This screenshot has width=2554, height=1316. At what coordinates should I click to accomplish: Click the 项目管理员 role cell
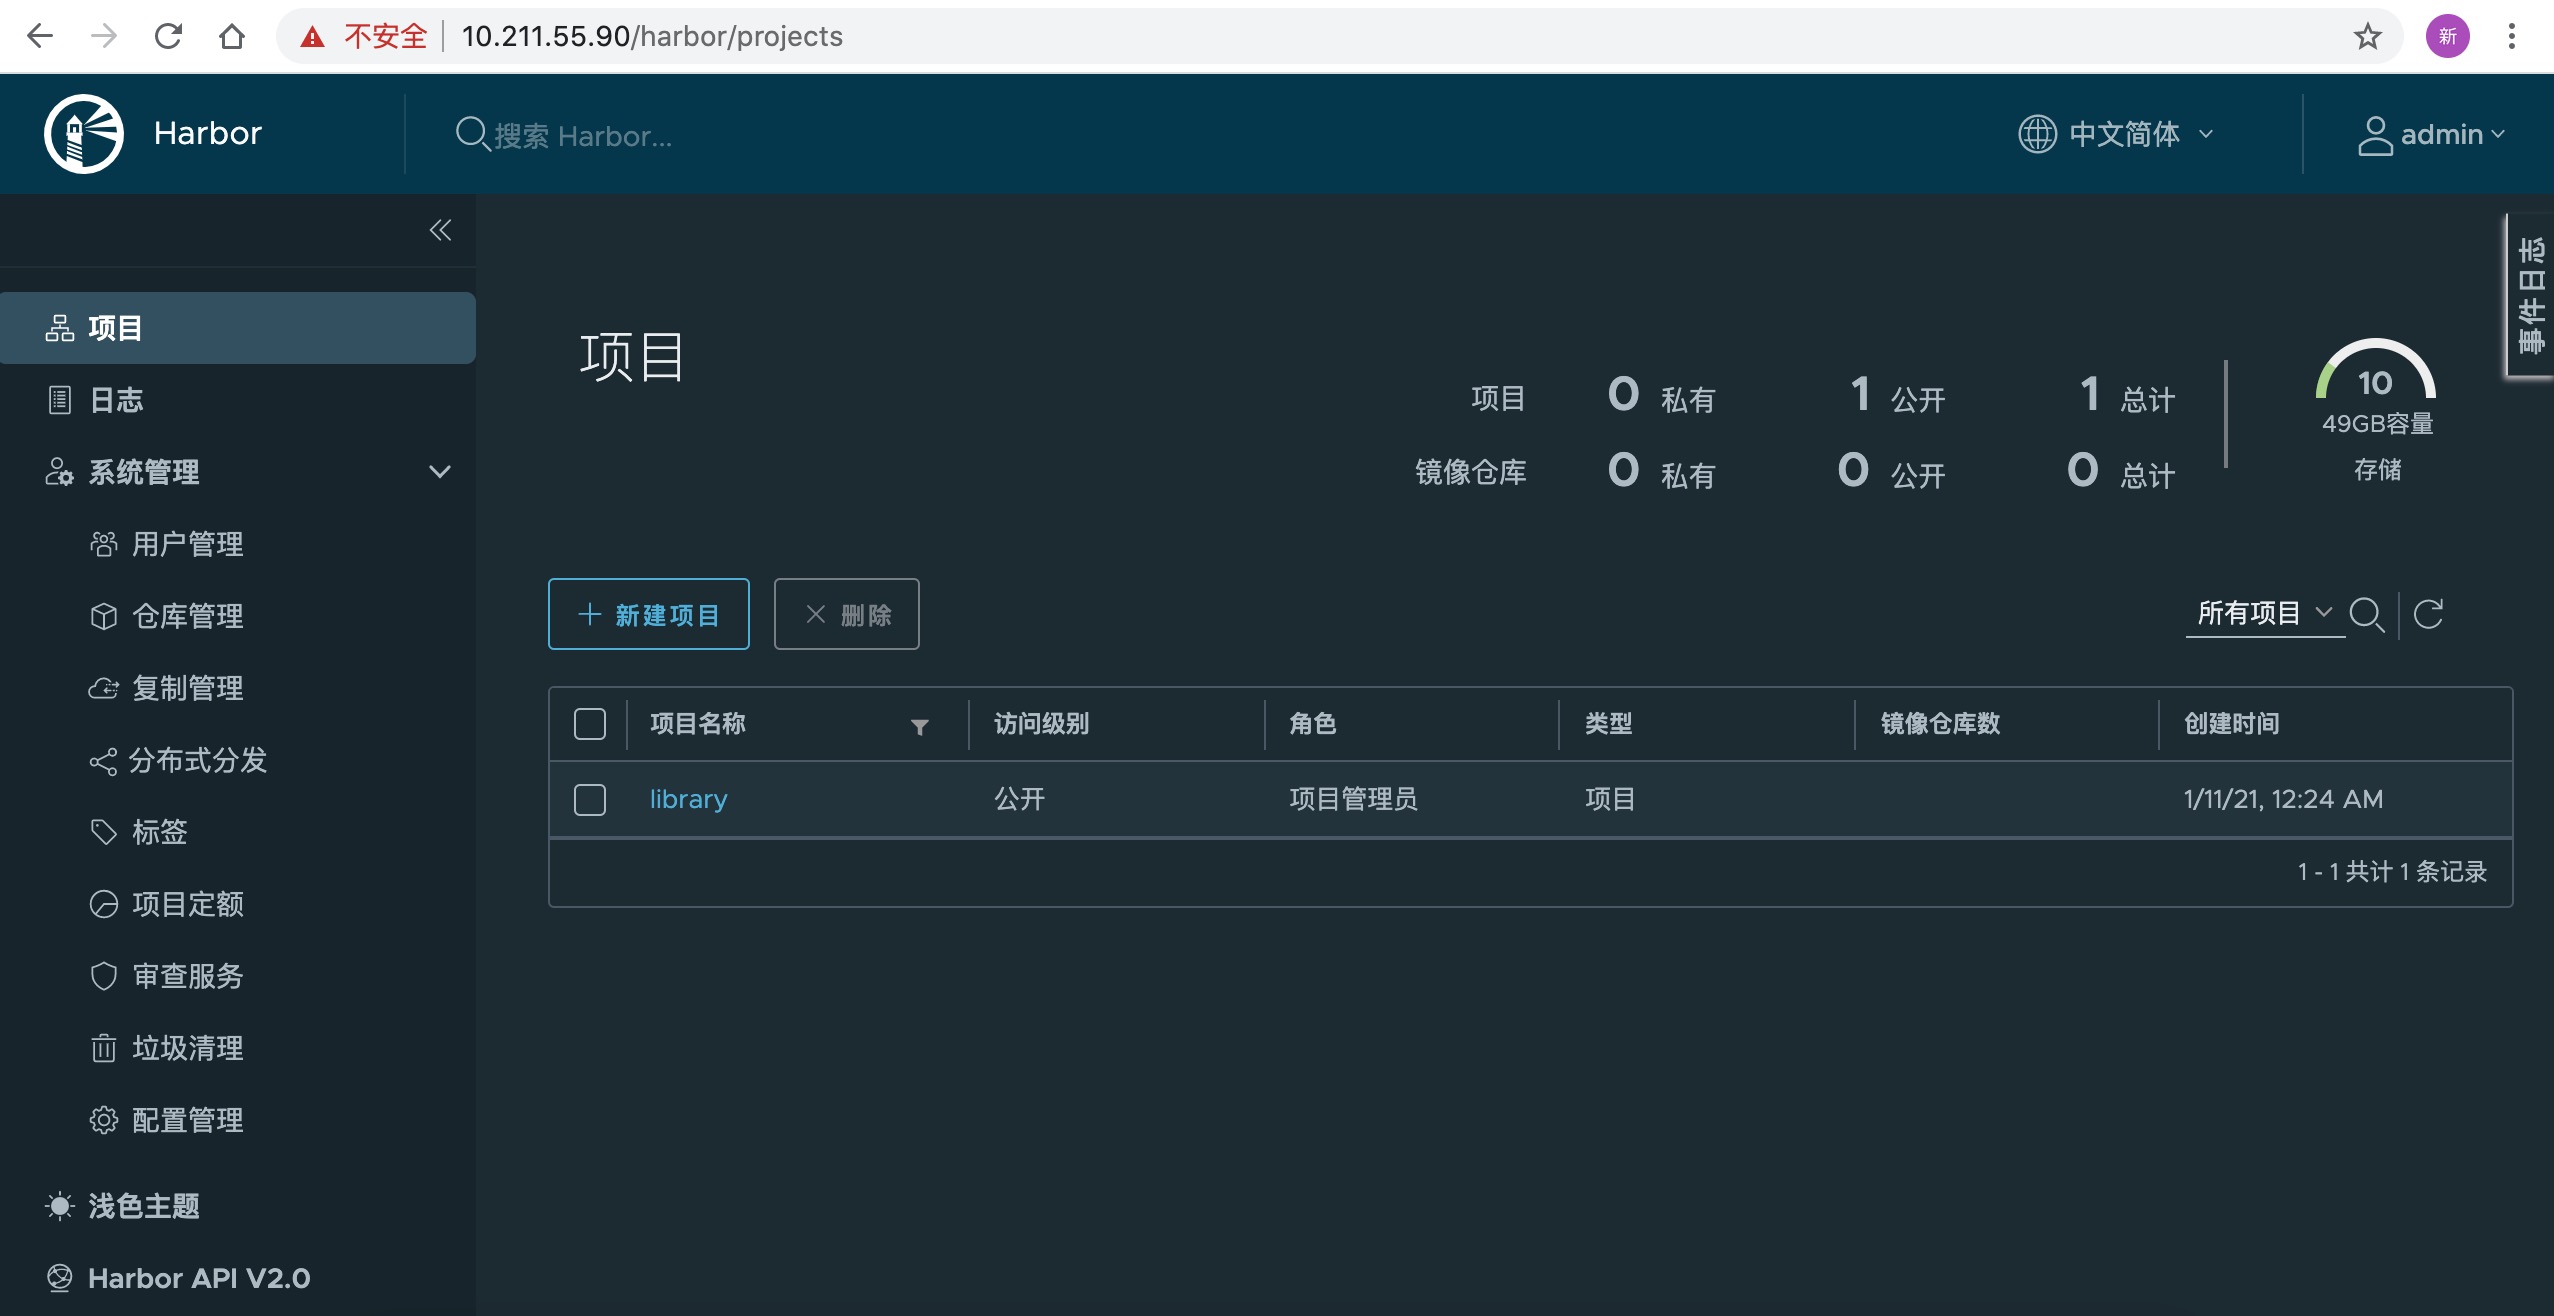pyautogui.click(x=1353, y=799)
